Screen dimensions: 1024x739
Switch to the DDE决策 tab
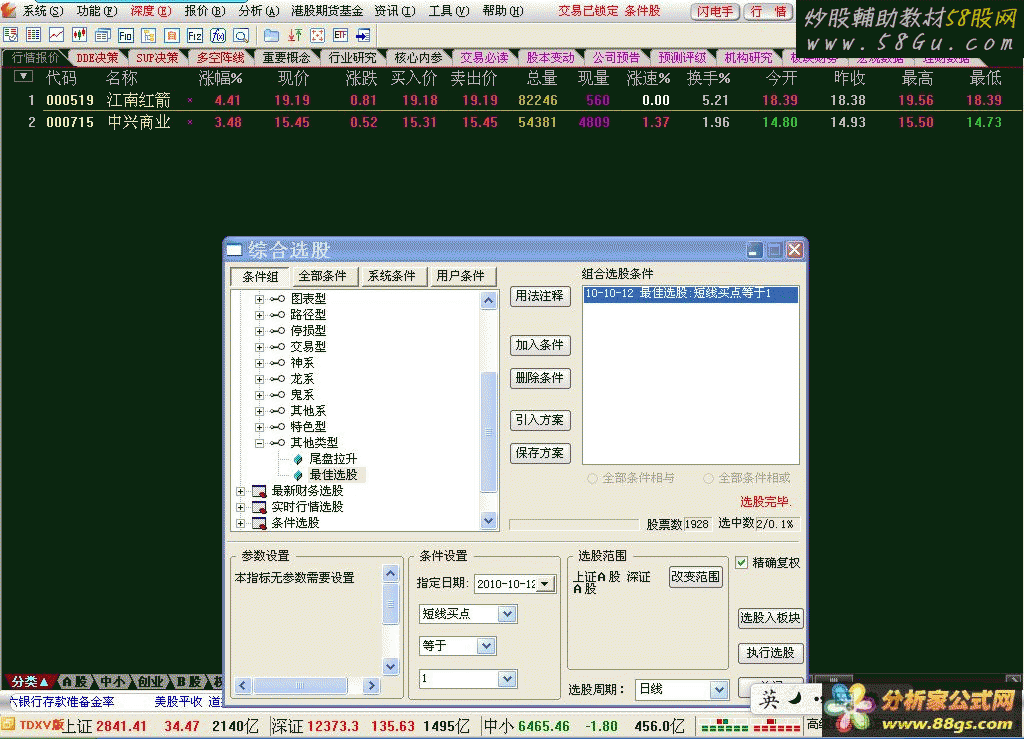click(x=97, y=57)
